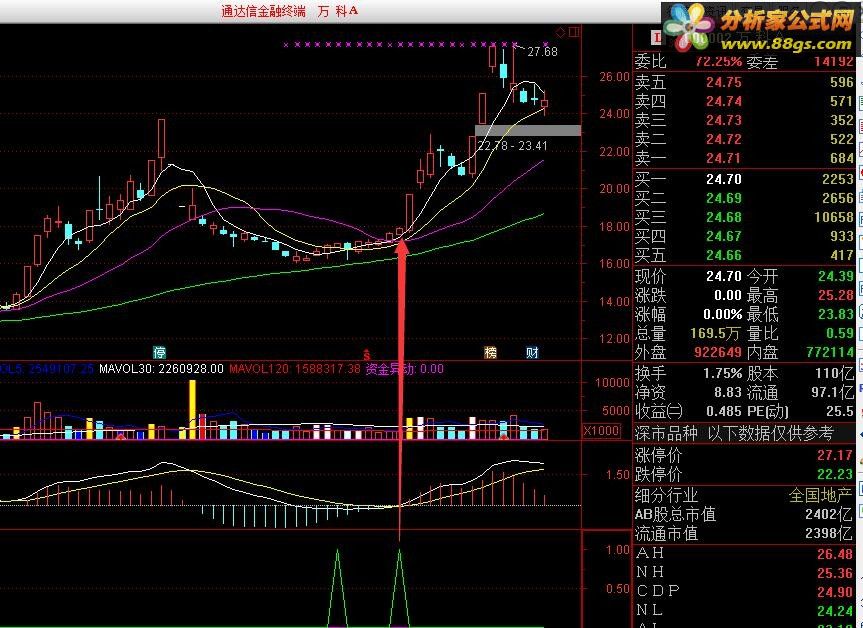This screenshot has height=628, width=863.
Task: Select the NL 24.24 pivot value
Action: (835, 611)
